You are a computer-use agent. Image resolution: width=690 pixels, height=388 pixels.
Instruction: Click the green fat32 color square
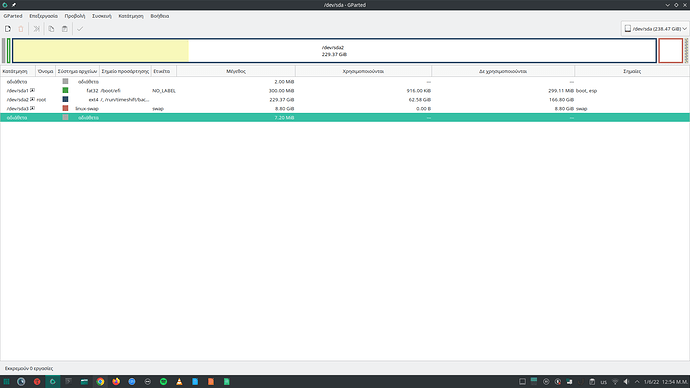[65, 90]
